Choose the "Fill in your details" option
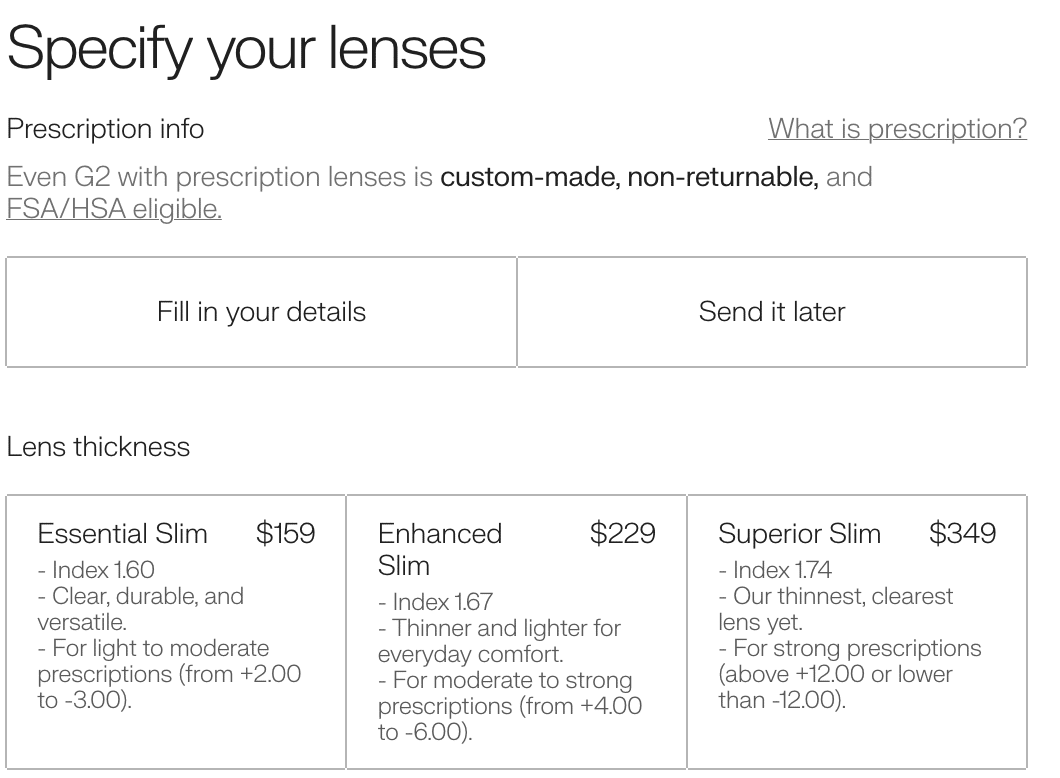This screenshot has width=1060, height=778. [261, 312]
